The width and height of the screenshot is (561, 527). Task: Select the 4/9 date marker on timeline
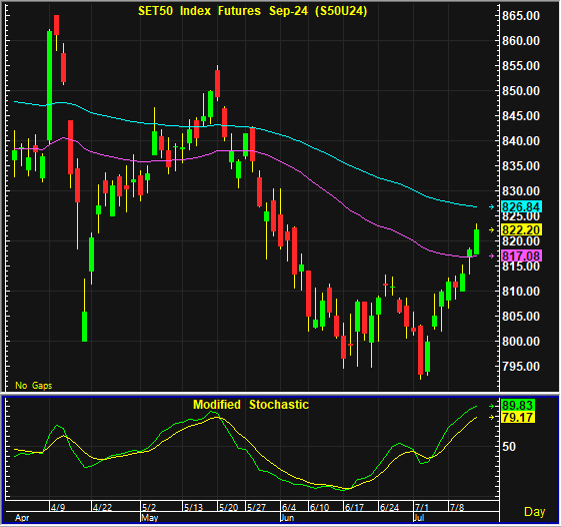pos(58,507)
